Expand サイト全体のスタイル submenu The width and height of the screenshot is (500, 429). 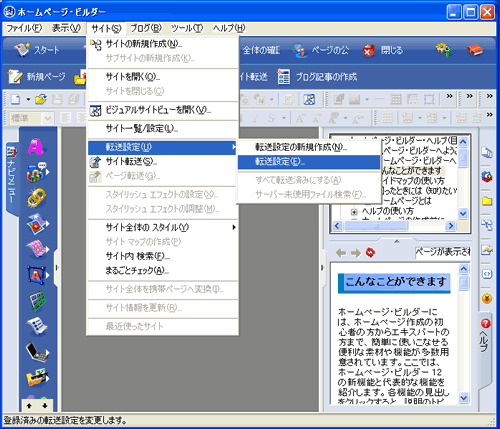pos(163,227)
